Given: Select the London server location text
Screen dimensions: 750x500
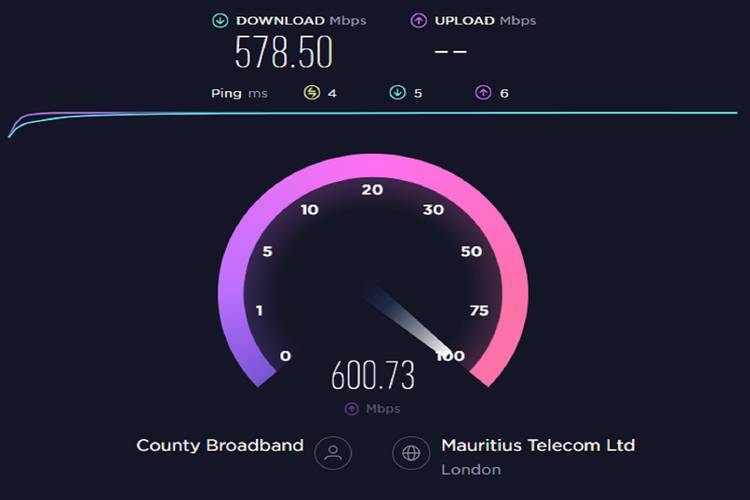Looking at the screenshot, I should click(x=471, y=470).
